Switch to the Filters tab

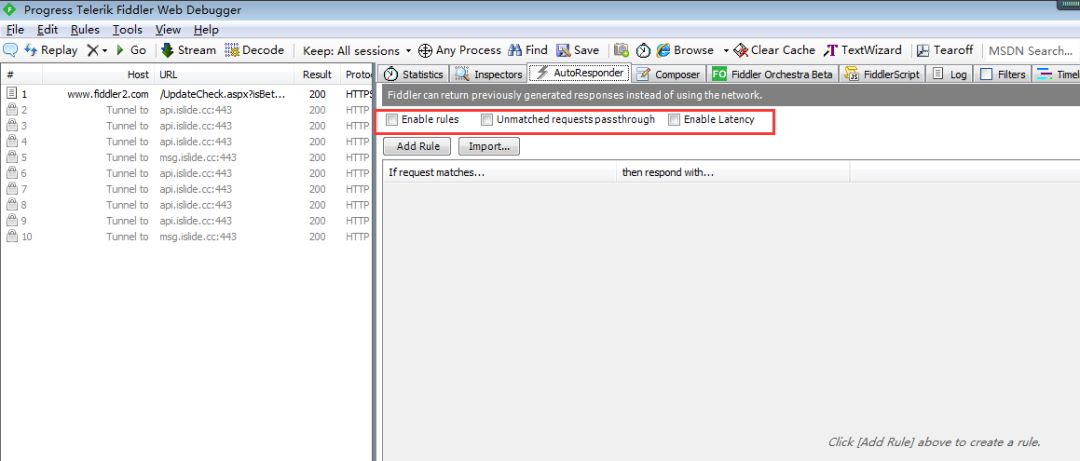coord(1004,74)
